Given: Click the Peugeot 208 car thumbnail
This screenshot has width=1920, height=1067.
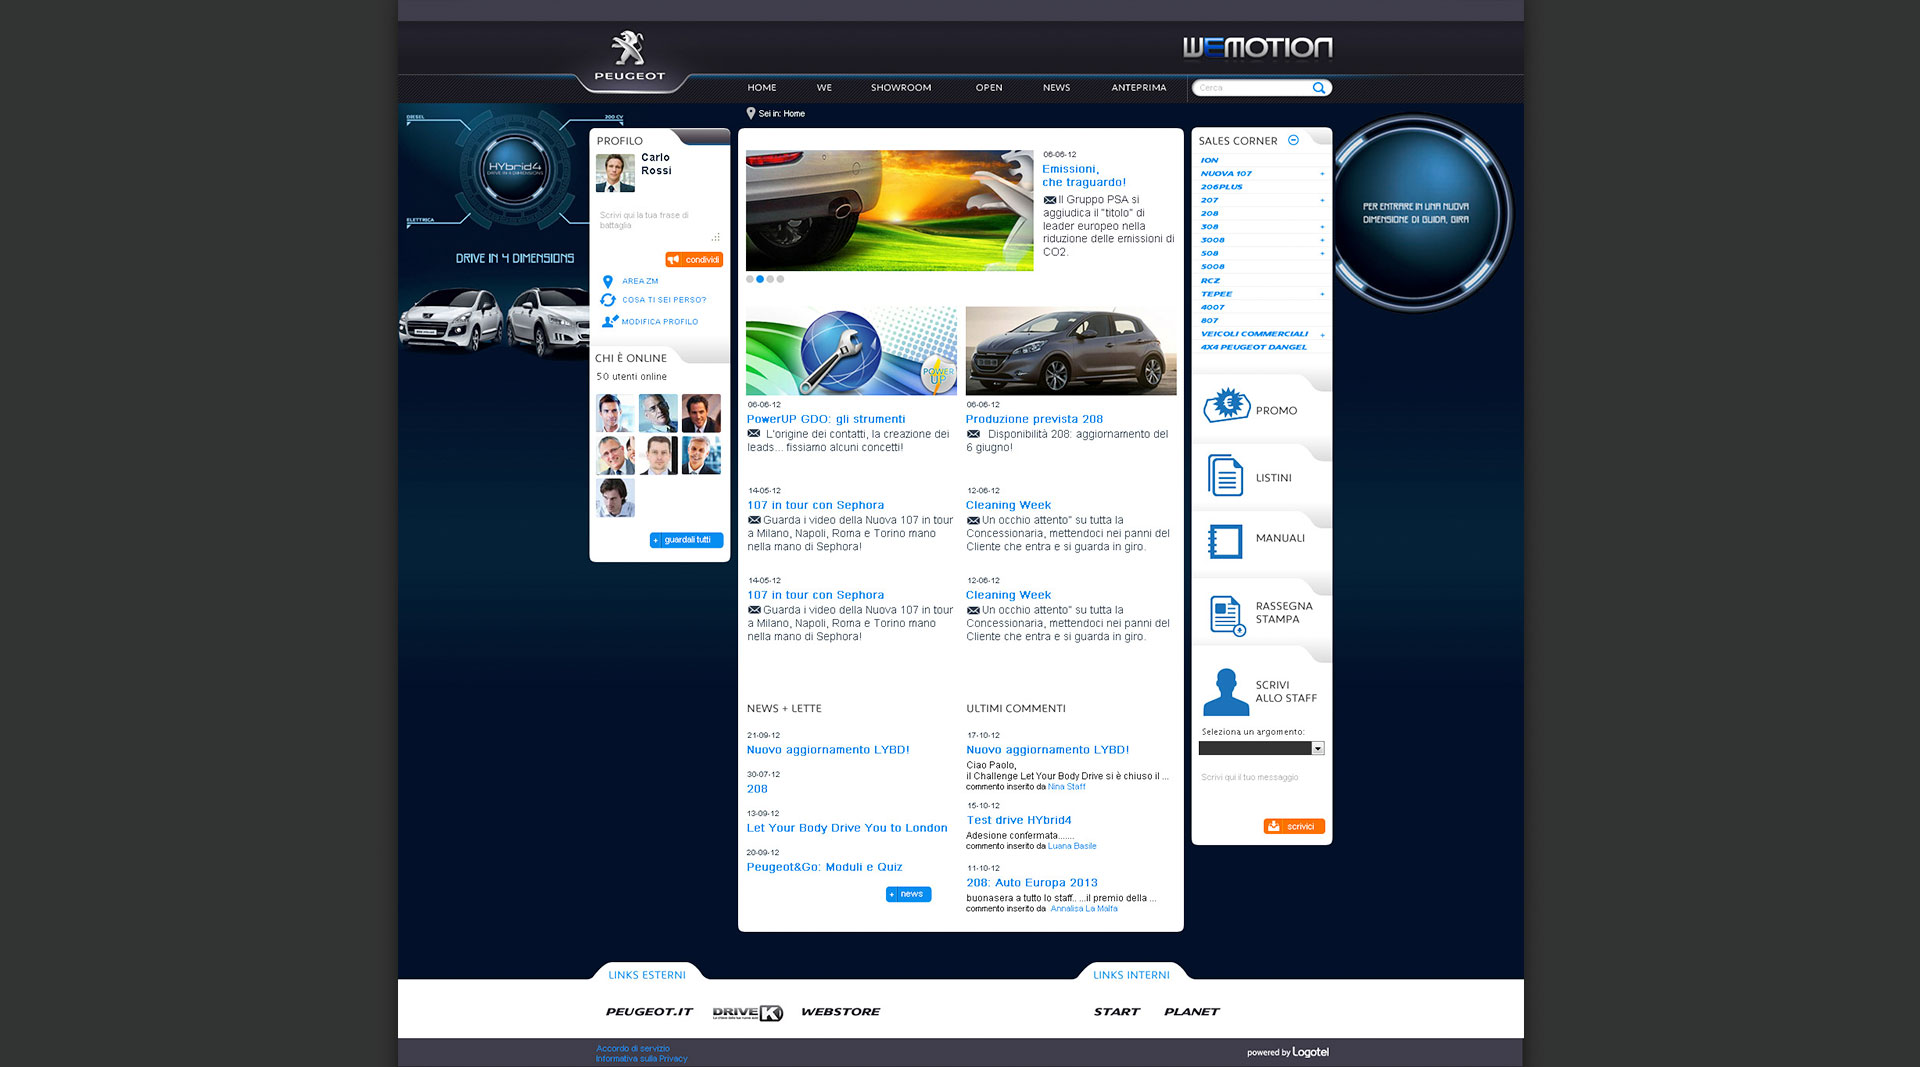Looking at the screenshot, I should (1071, 351).
